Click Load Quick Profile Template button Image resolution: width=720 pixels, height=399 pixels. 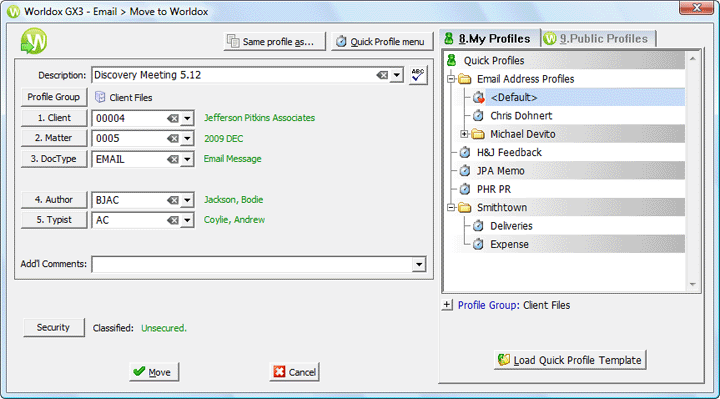570,360
